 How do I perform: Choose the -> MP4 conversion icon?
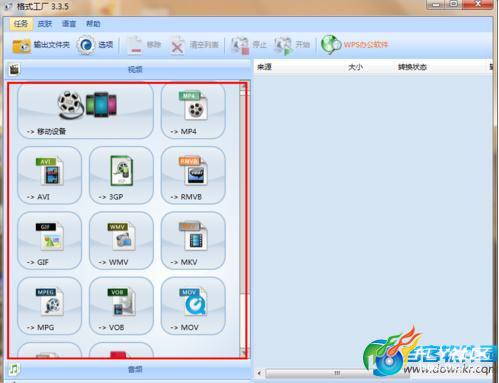[193, 111]
